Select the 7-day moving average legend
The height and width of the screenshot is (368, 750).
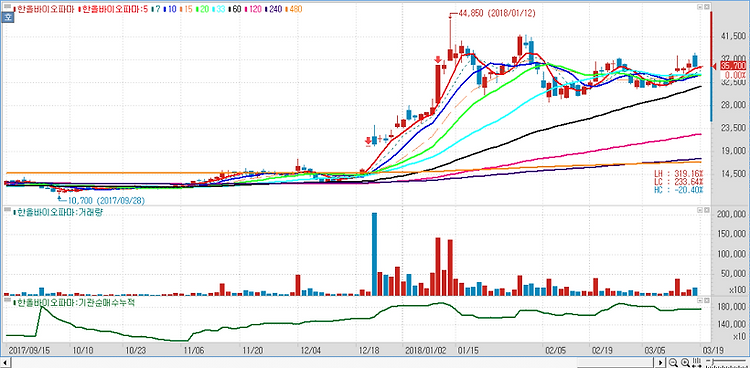coord(155,9)
